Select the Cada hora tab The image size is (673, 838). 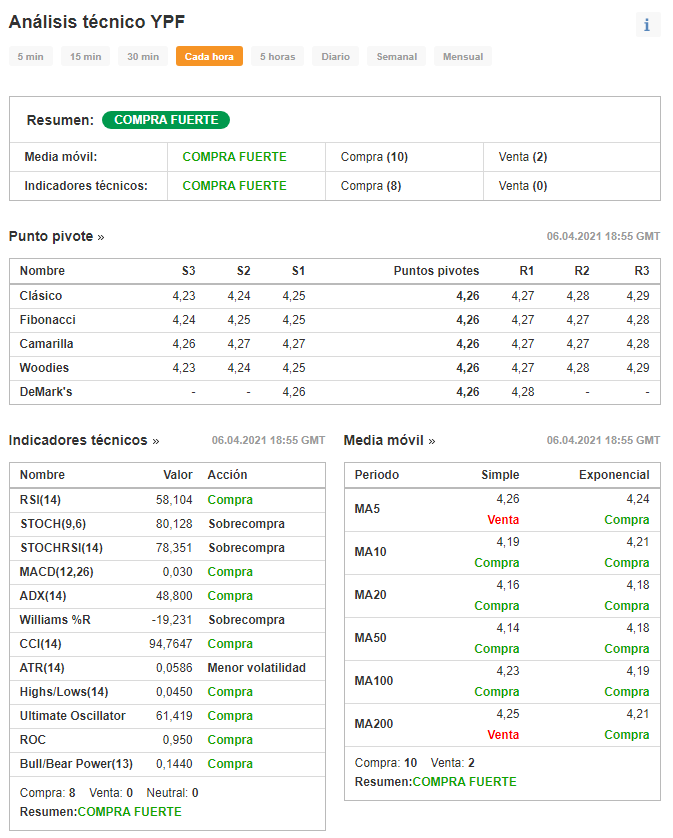coord(209,56)
